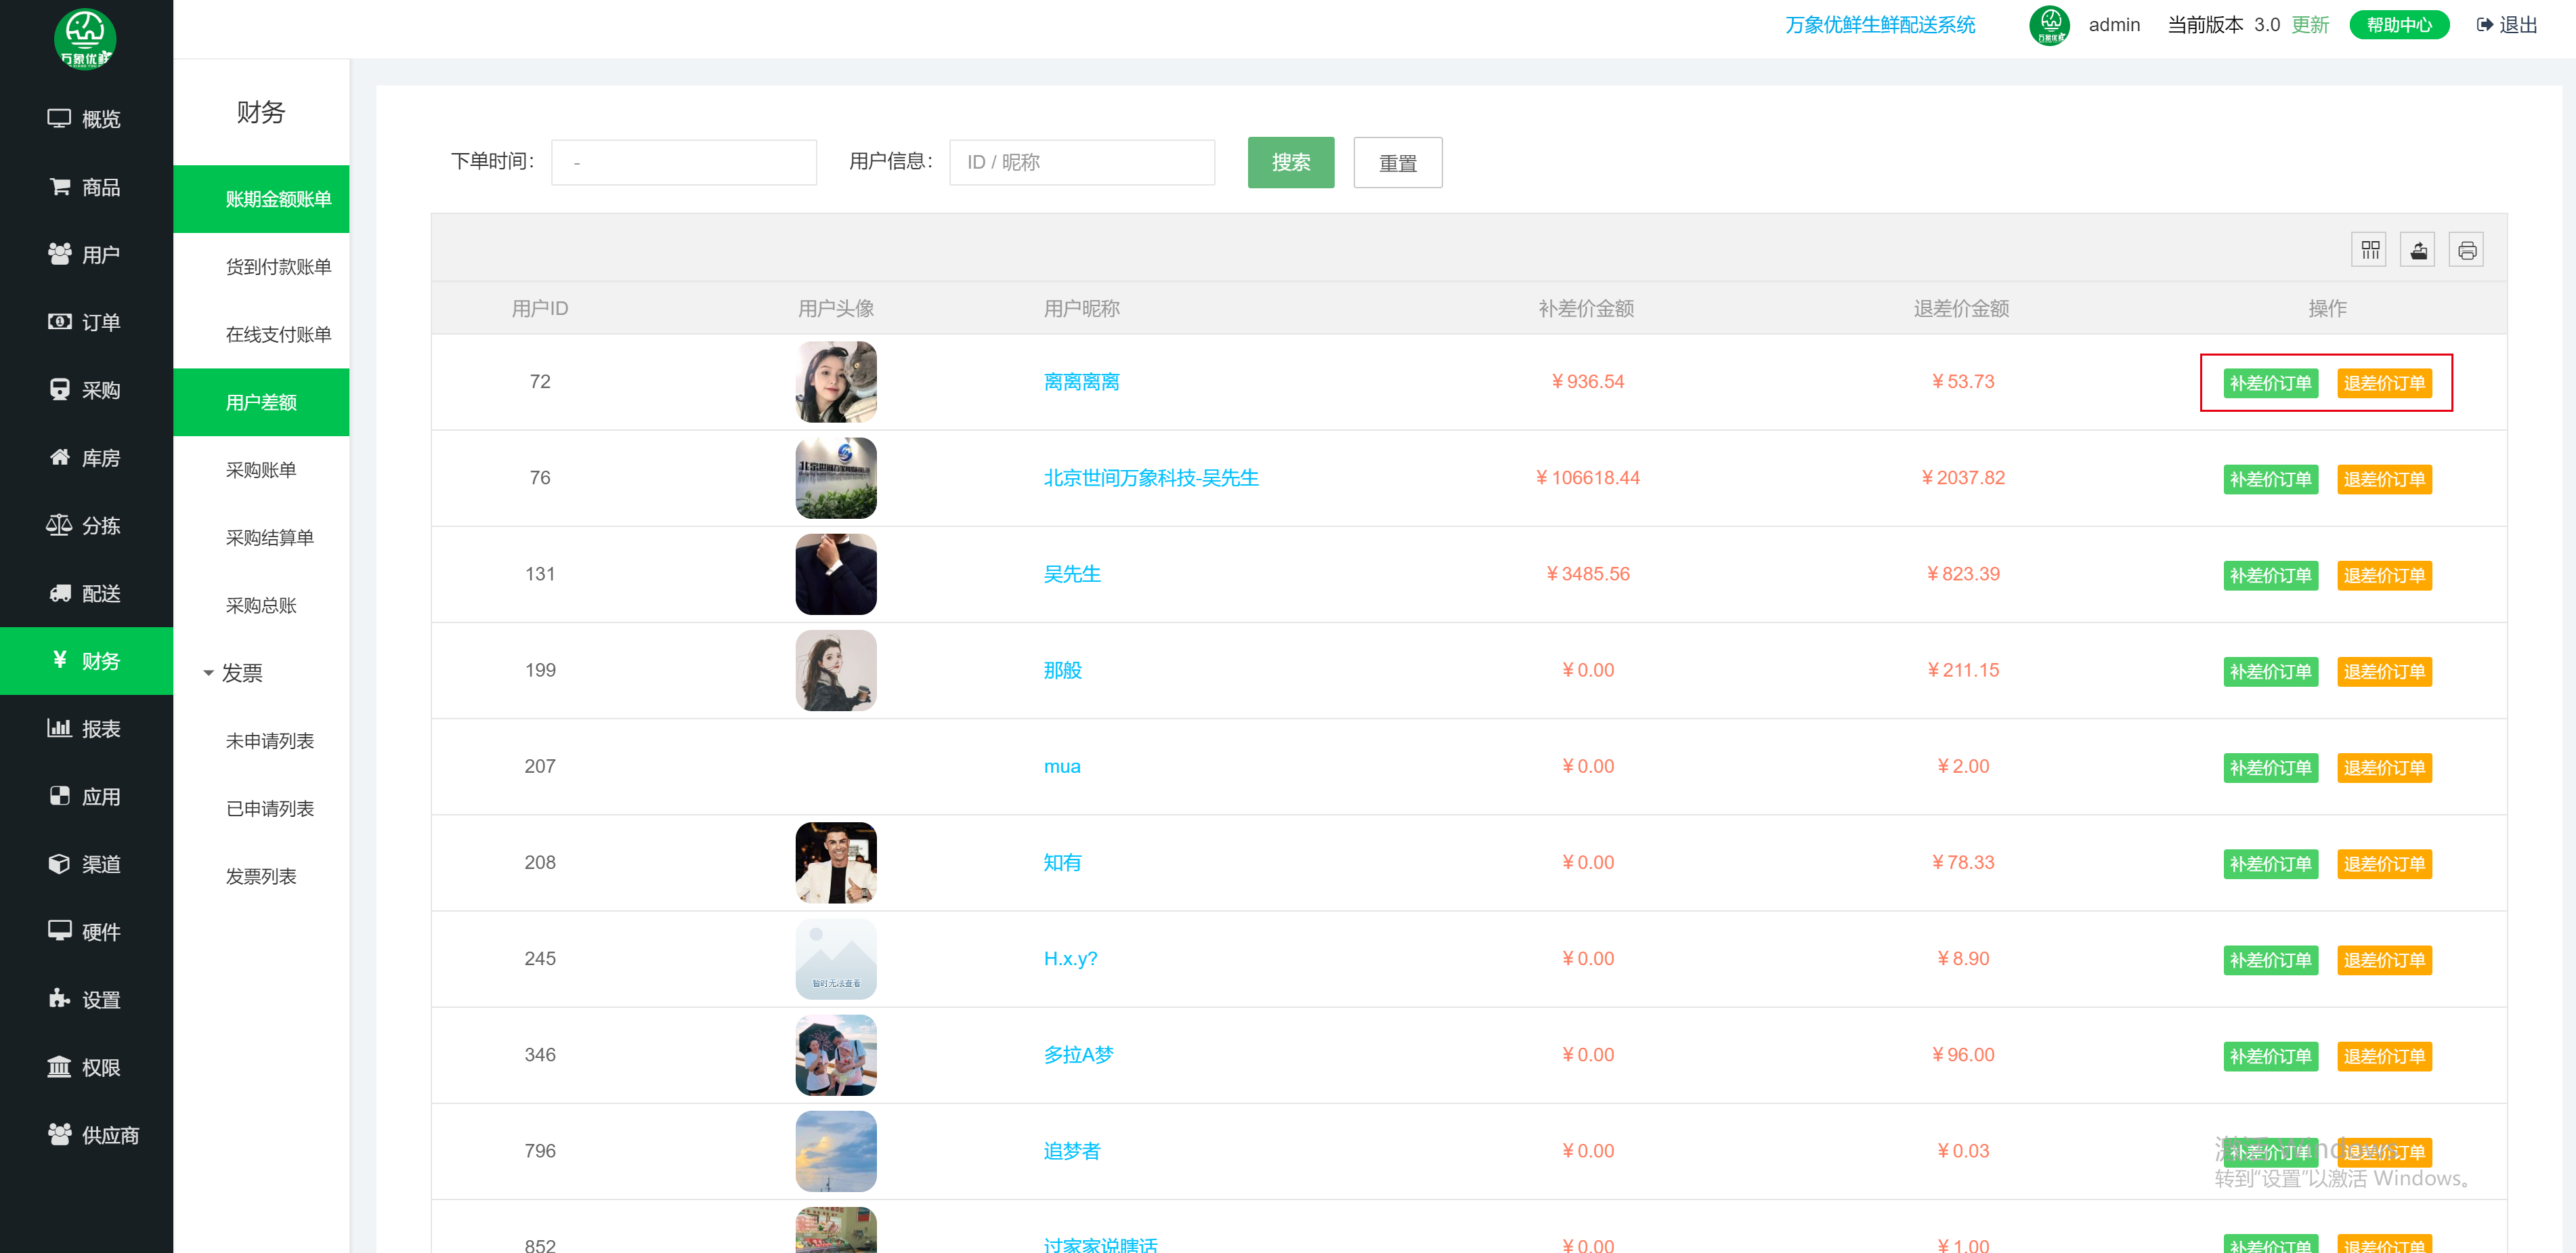The height and width of the screenshot is (1253, 2576).
Task: Select 货到付款账单 in finance menu
Action: click(x=278, y=267)
